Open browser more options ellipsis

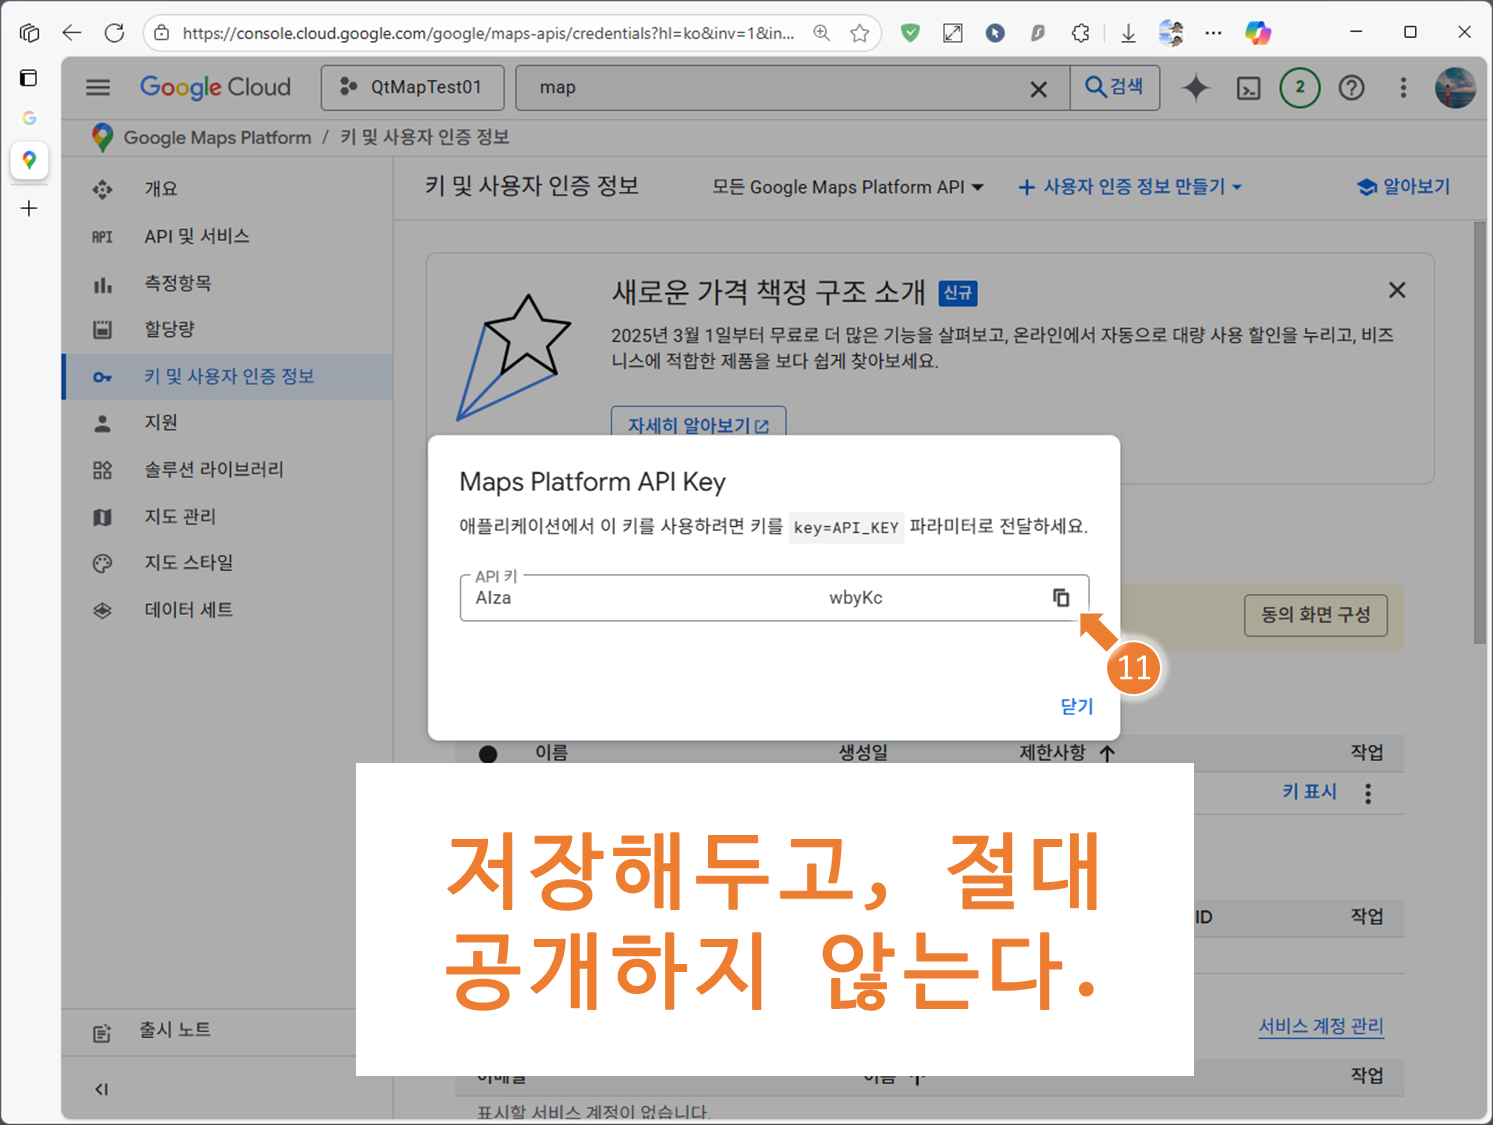[1213, 33]
